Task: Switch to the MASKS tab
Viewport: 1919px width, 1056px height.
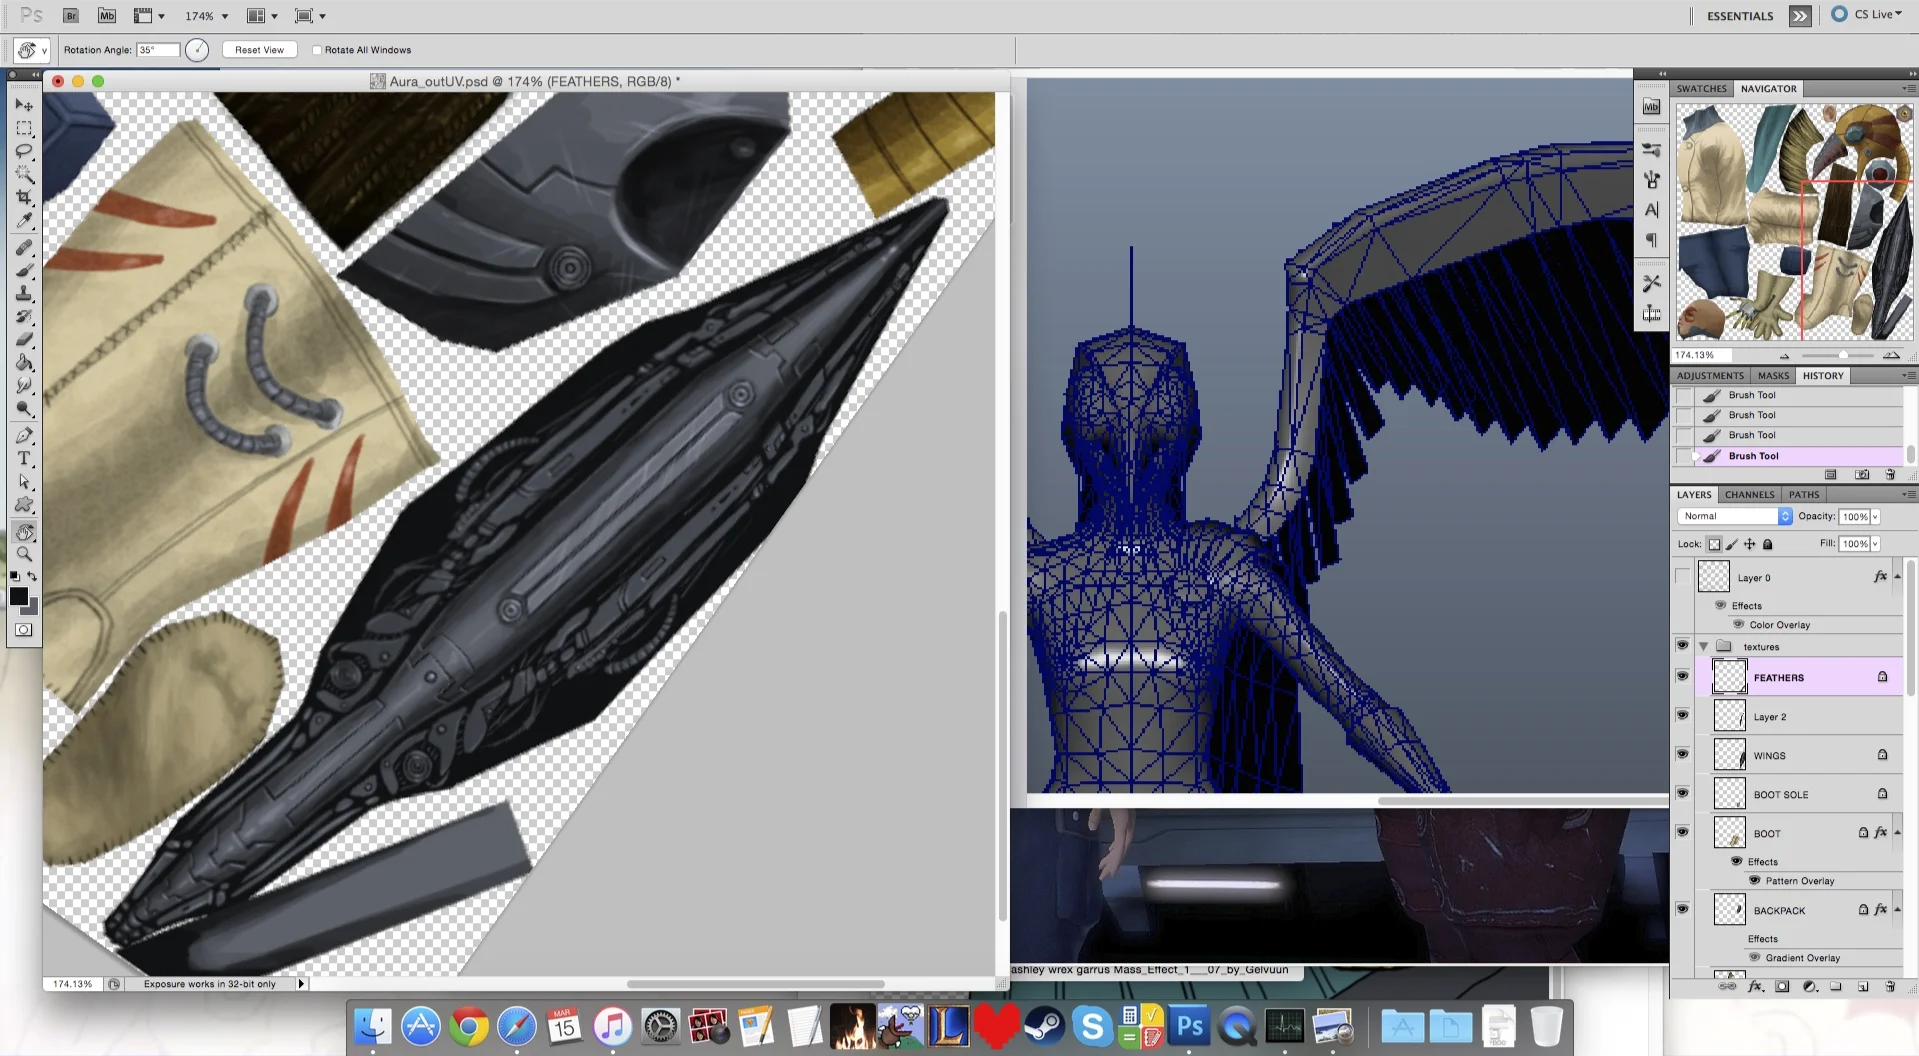Action: (1773, 376)
